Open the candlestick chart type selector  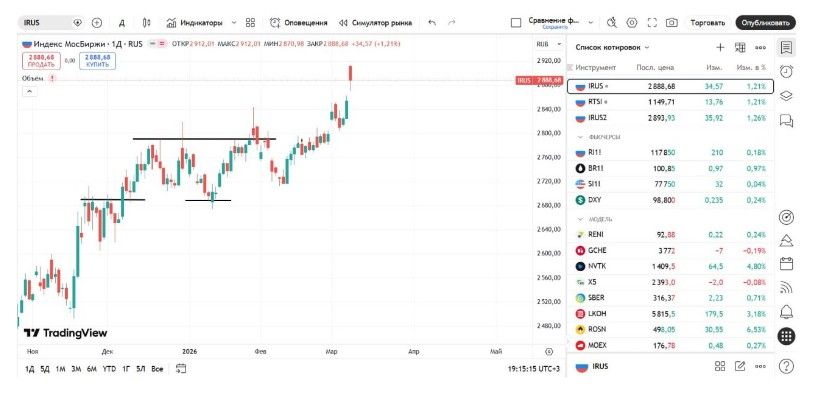147,22
